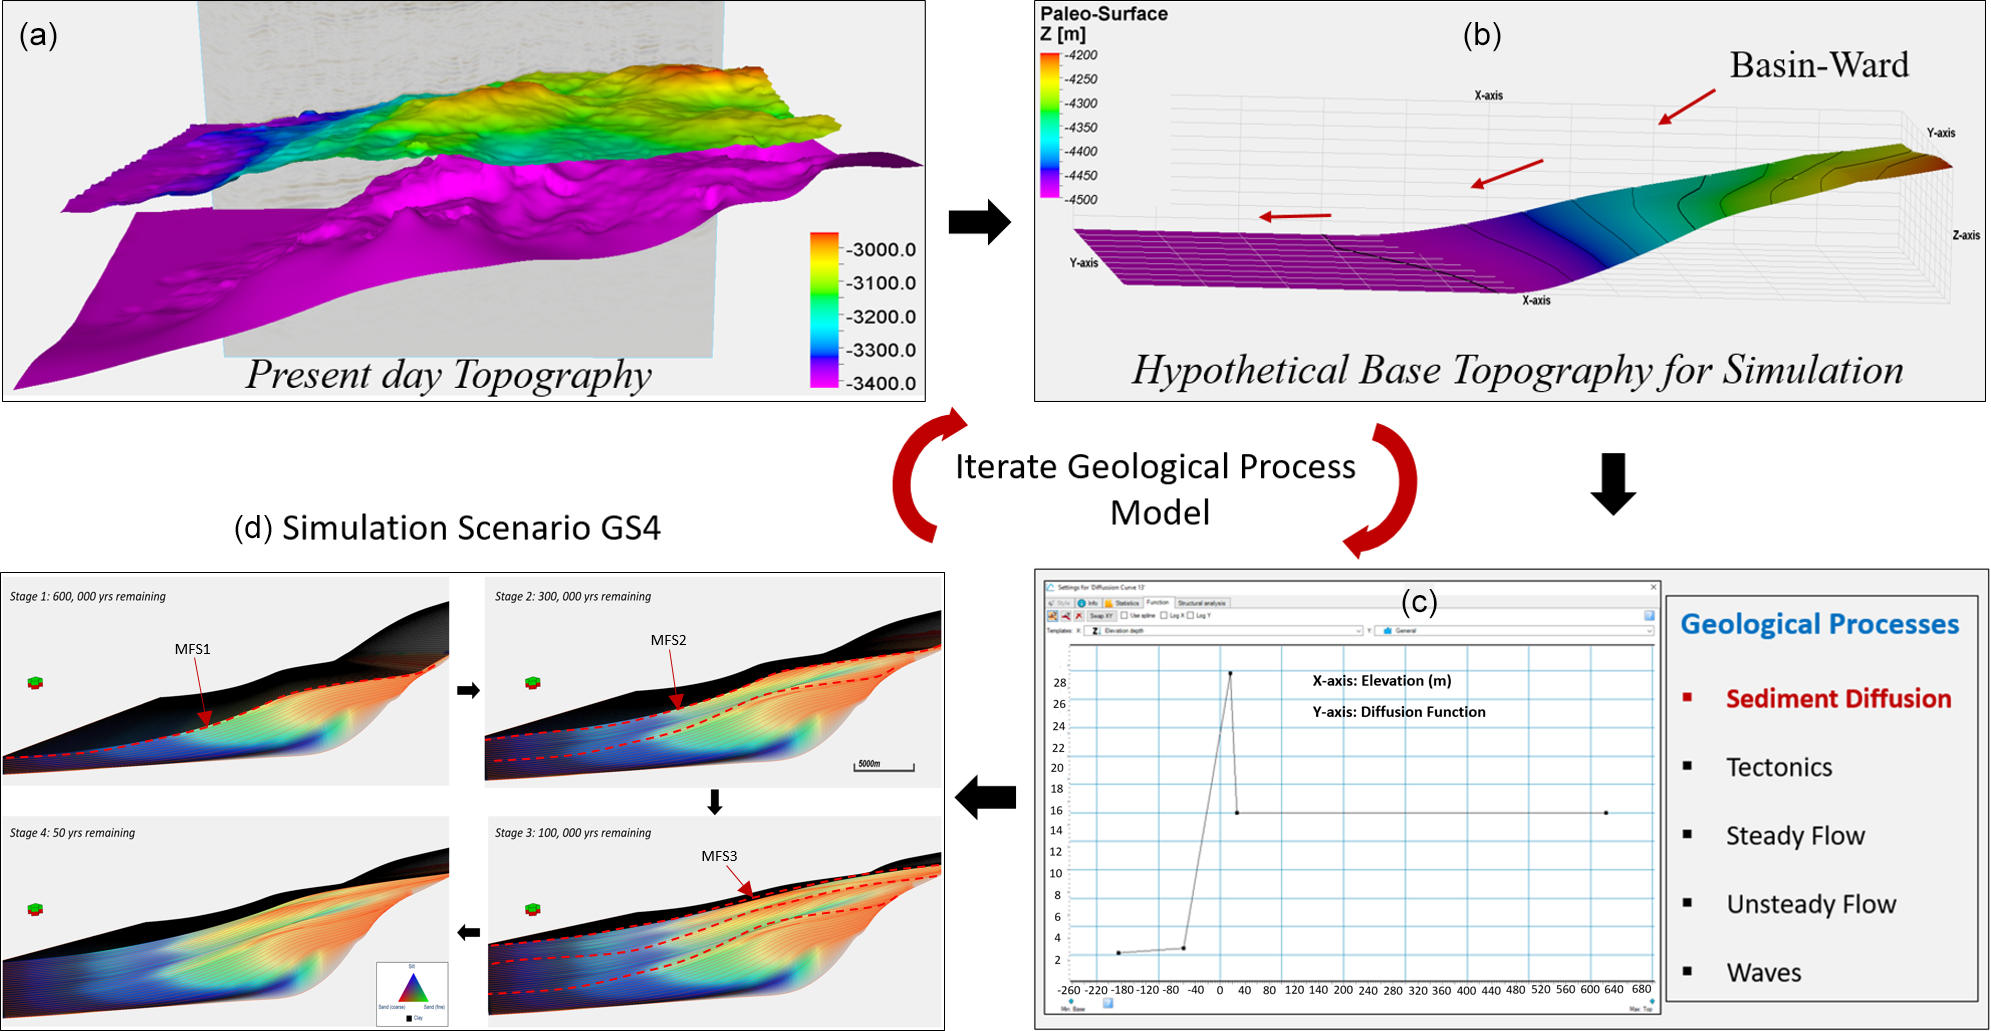Click the blue help icon at top right of dialog
Viewport: 1991px width, 1031px height.
(1649, 616)
